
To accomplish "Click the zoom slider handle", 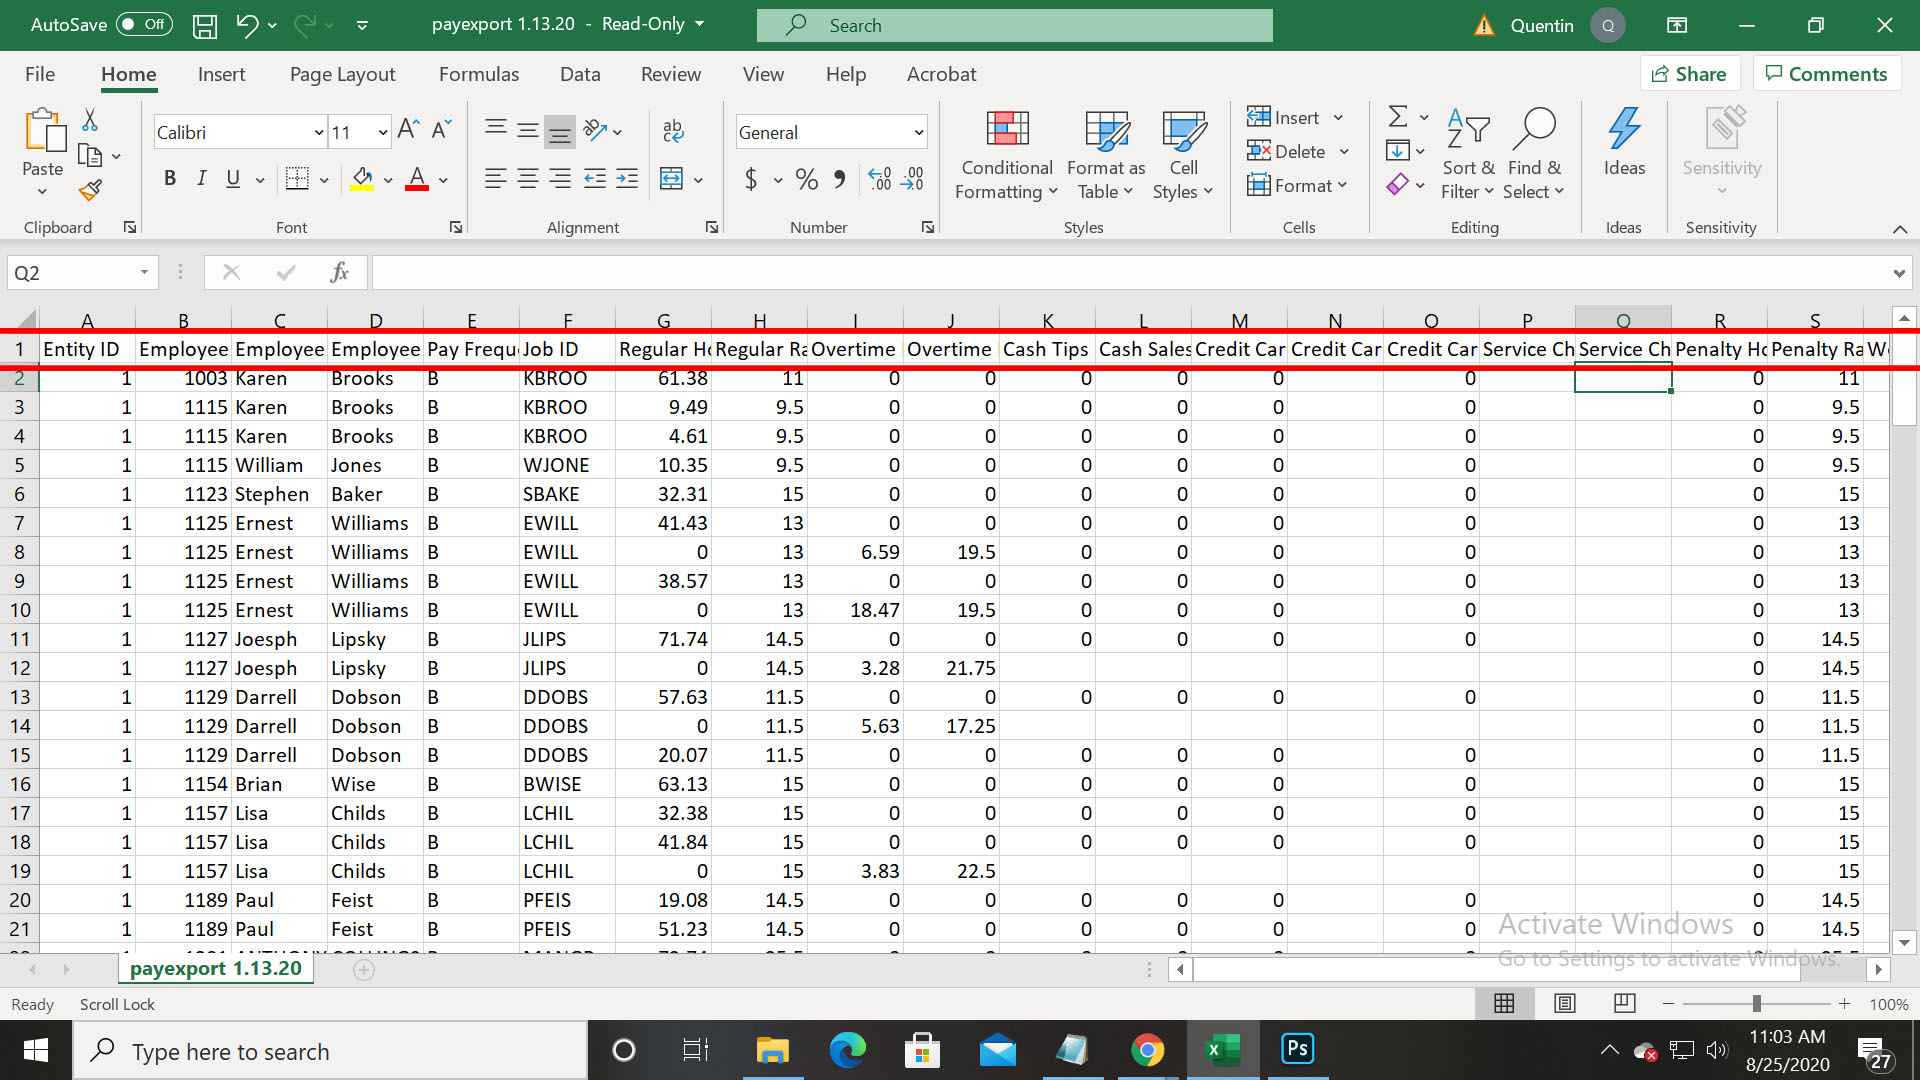I will 1756,1003.
